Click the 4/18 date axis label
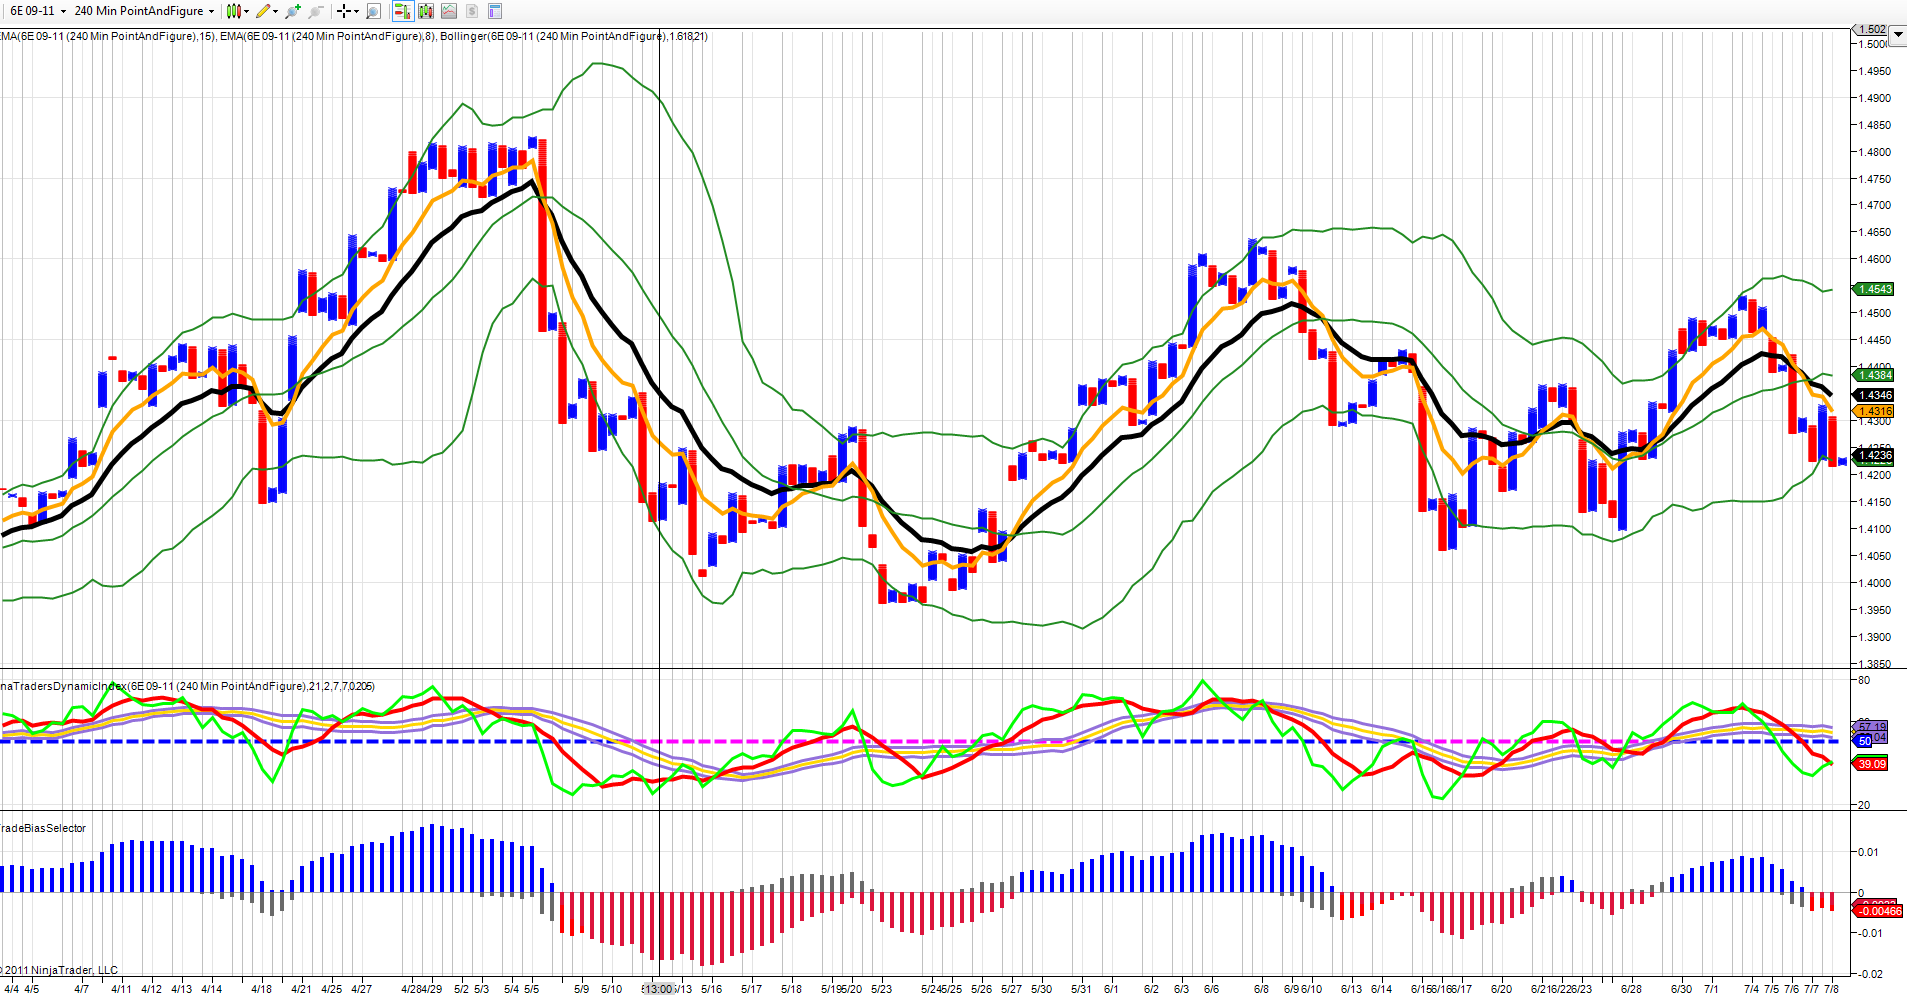 [x=262, y=989]
